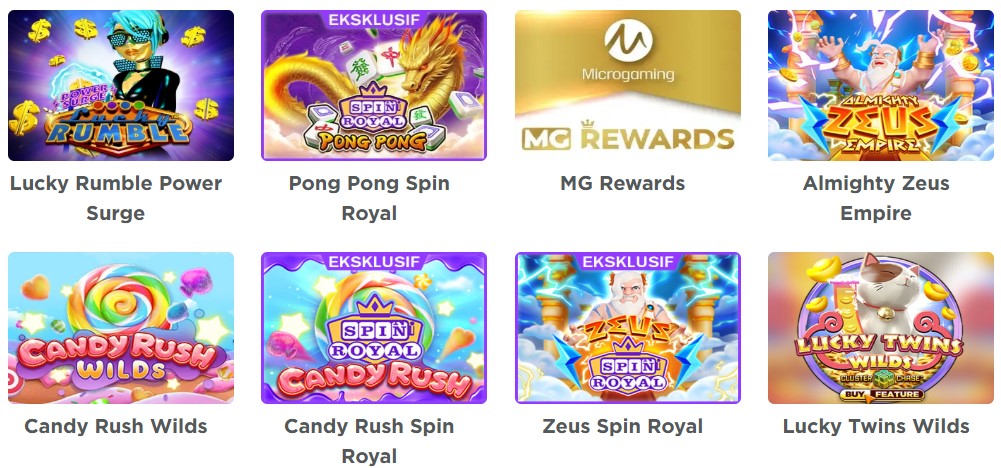Select the MG Rewards golden banner image

[x=628, y=85]
